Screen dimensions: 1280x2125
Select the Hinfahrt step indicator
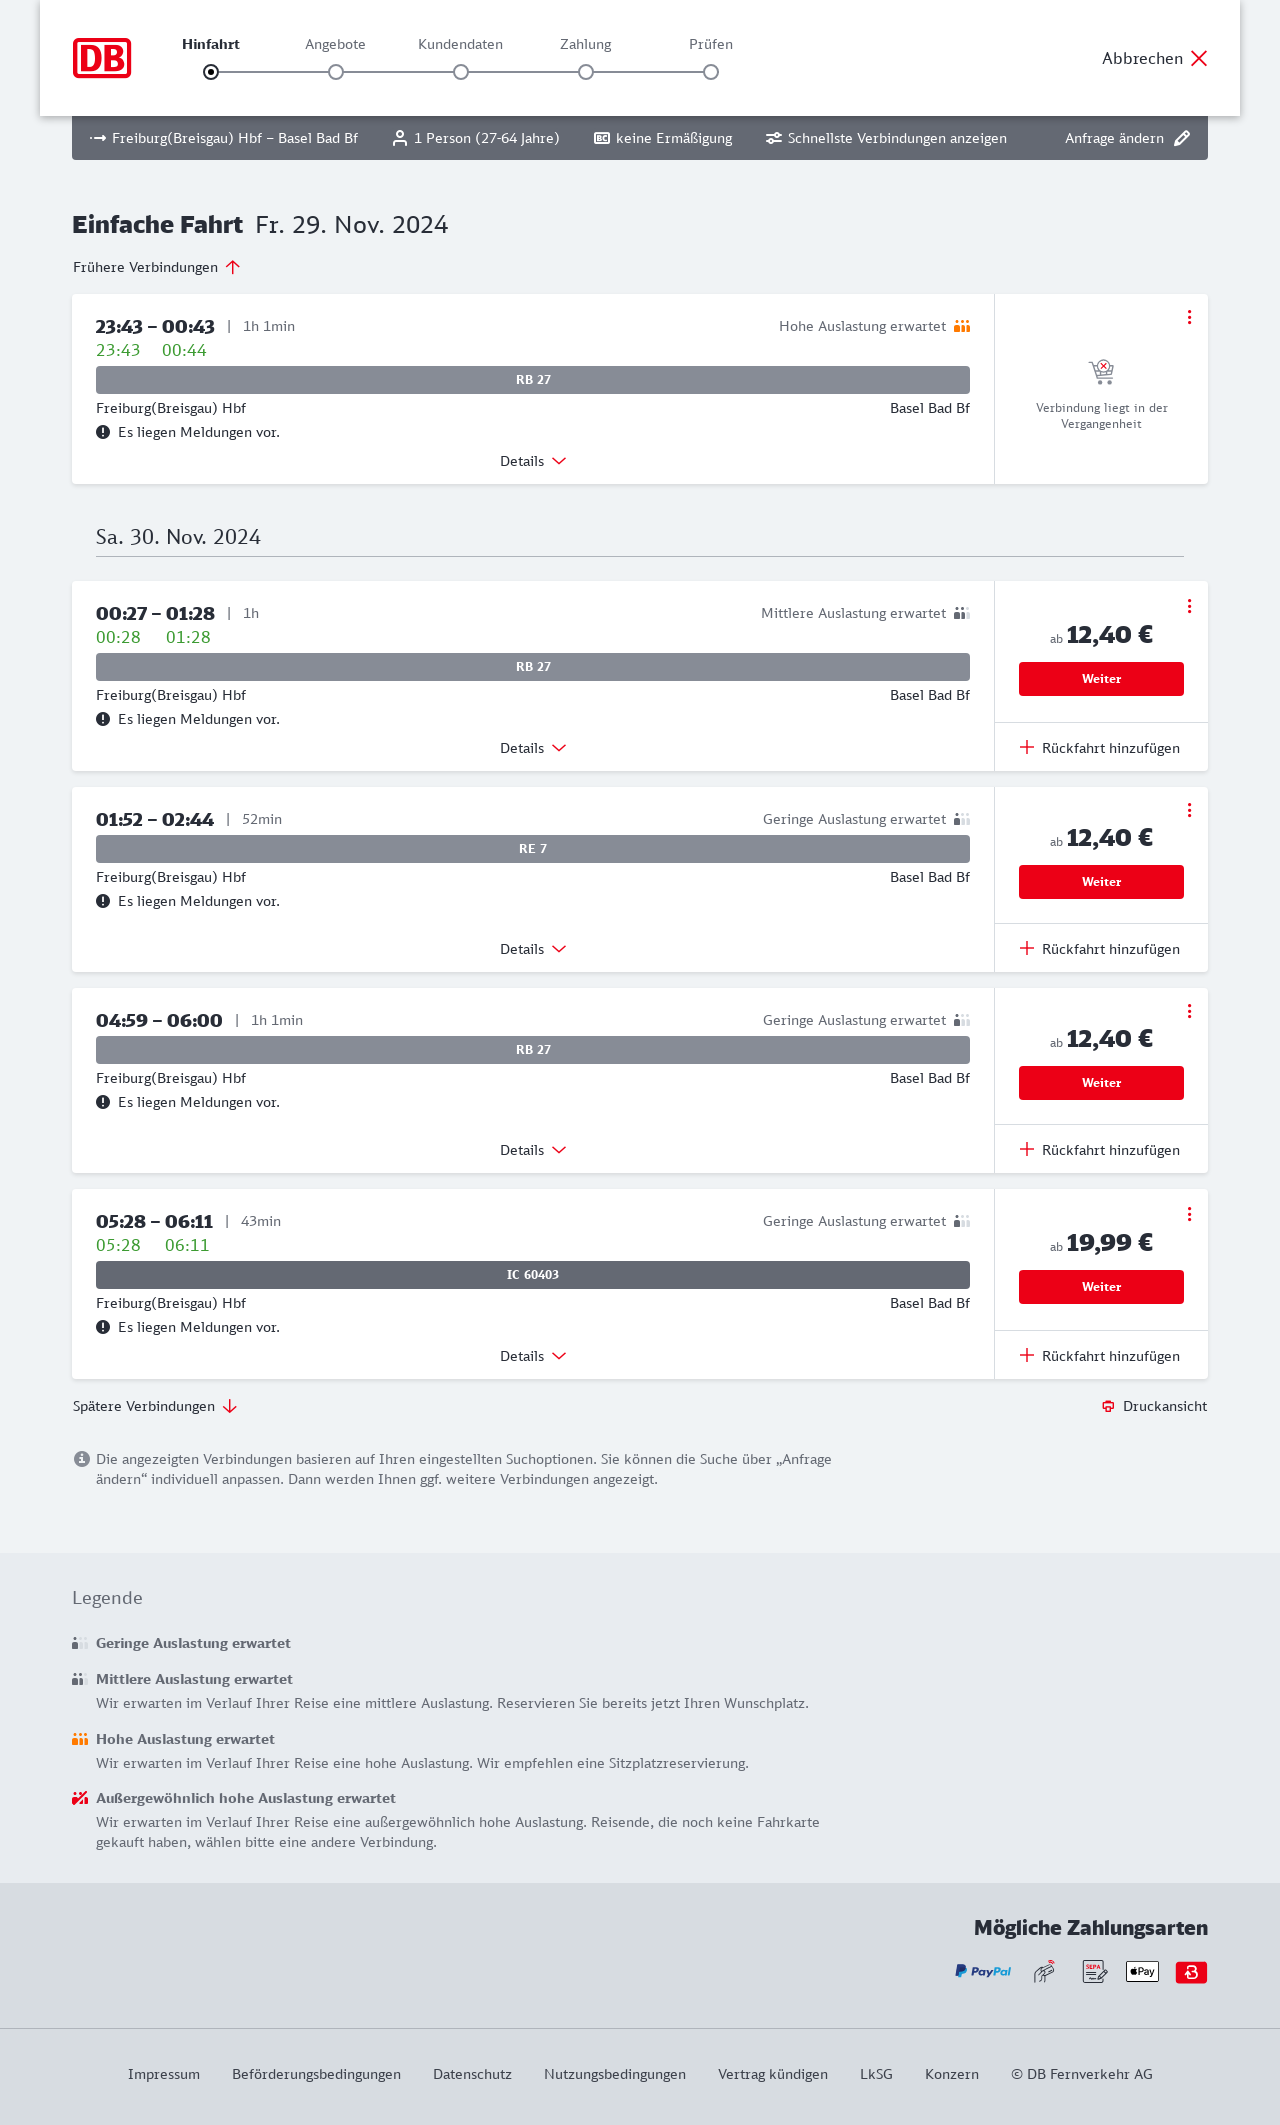point(211,72)
